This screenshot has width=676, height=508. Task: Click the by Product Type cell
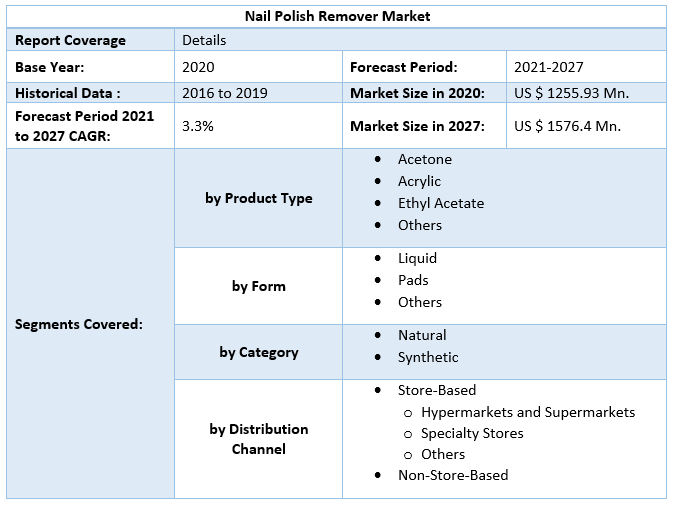(258, 198)
